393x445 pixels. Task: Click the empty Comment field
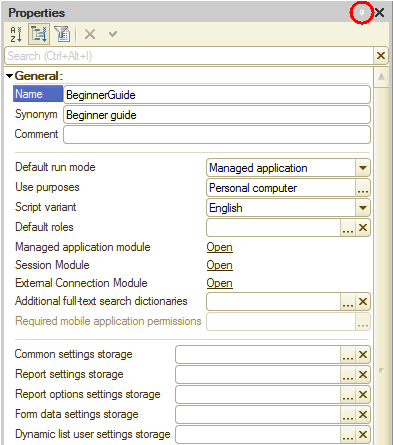(x=217, y=135)
